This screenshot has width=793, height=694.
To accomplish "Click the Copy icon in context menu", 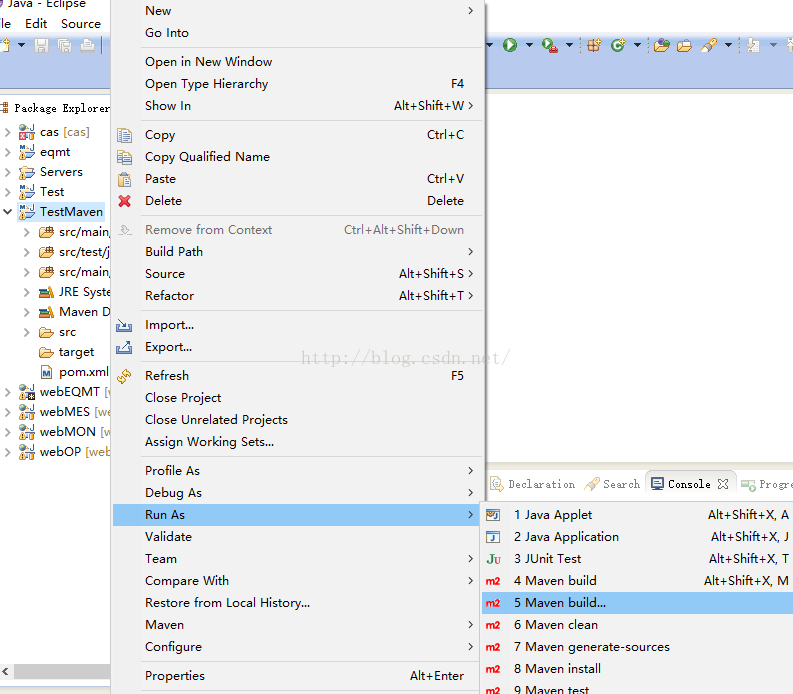I will 124,135.
